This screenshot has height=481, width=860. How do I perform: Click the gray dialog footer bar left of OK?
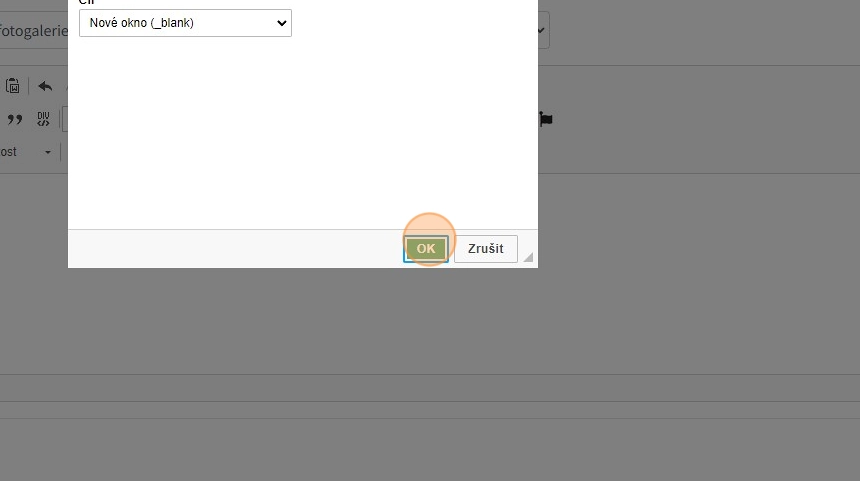[236, 248]
